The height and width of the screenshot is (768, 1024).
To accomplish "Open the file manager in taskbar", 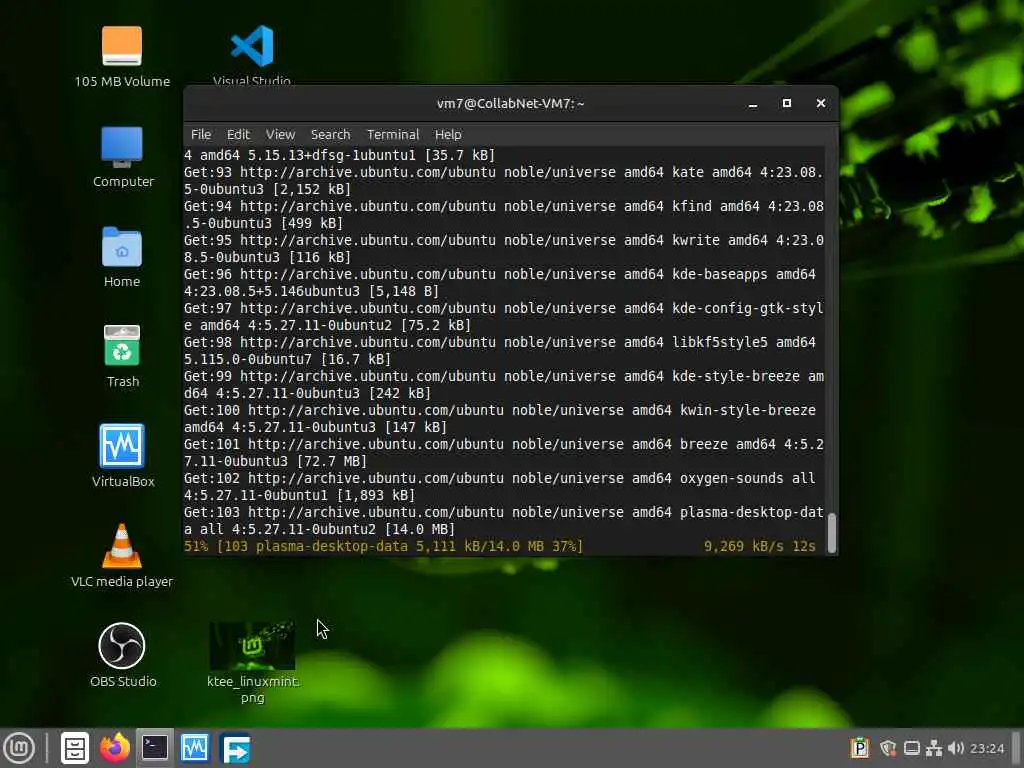I will [74, 748].
